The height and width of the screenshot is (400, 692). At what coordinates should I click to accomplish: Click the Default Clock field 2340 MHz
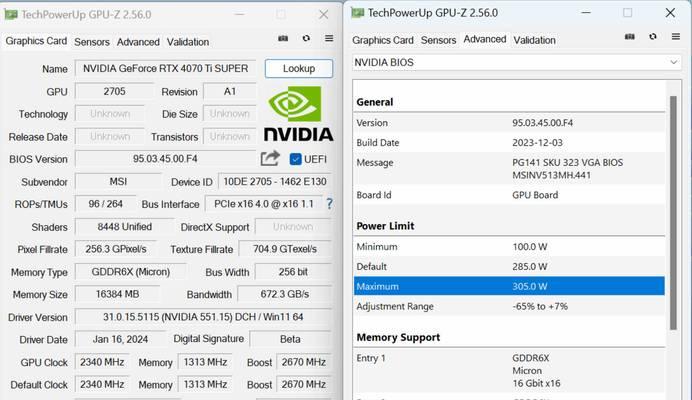point(102,385)
